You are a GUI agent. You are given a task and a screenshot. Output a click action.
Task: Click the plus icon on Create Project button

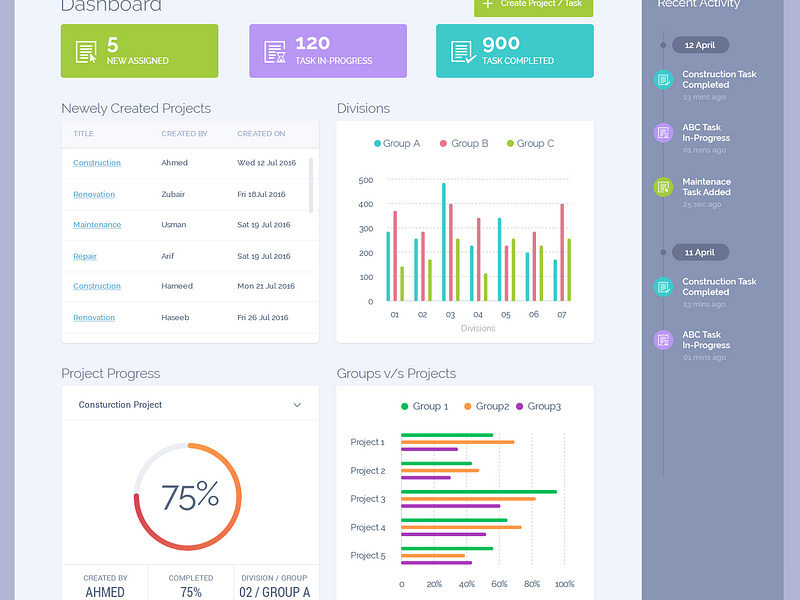490,3
